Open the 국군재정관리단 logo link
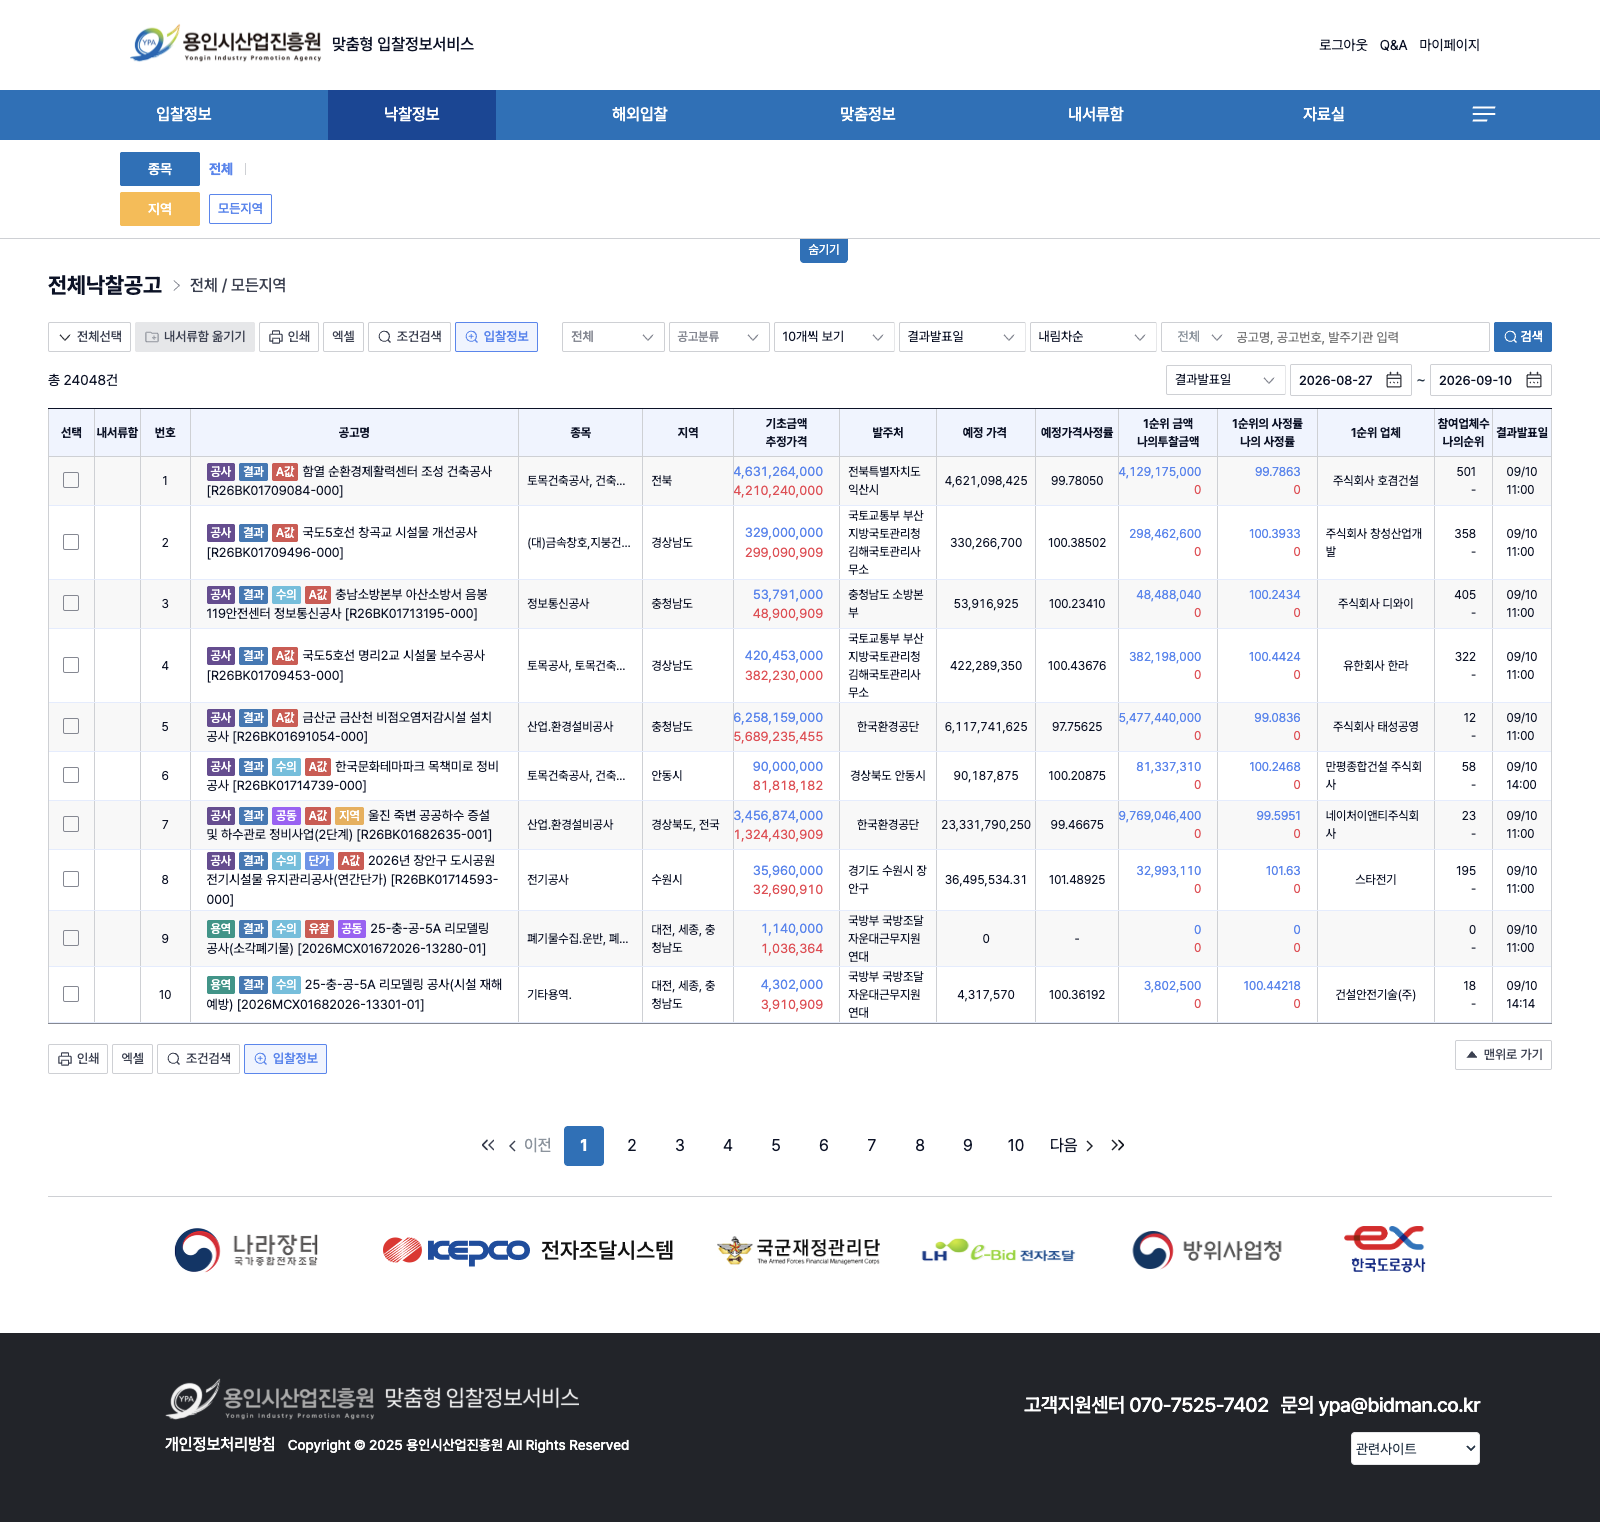 coord(799,1250)
